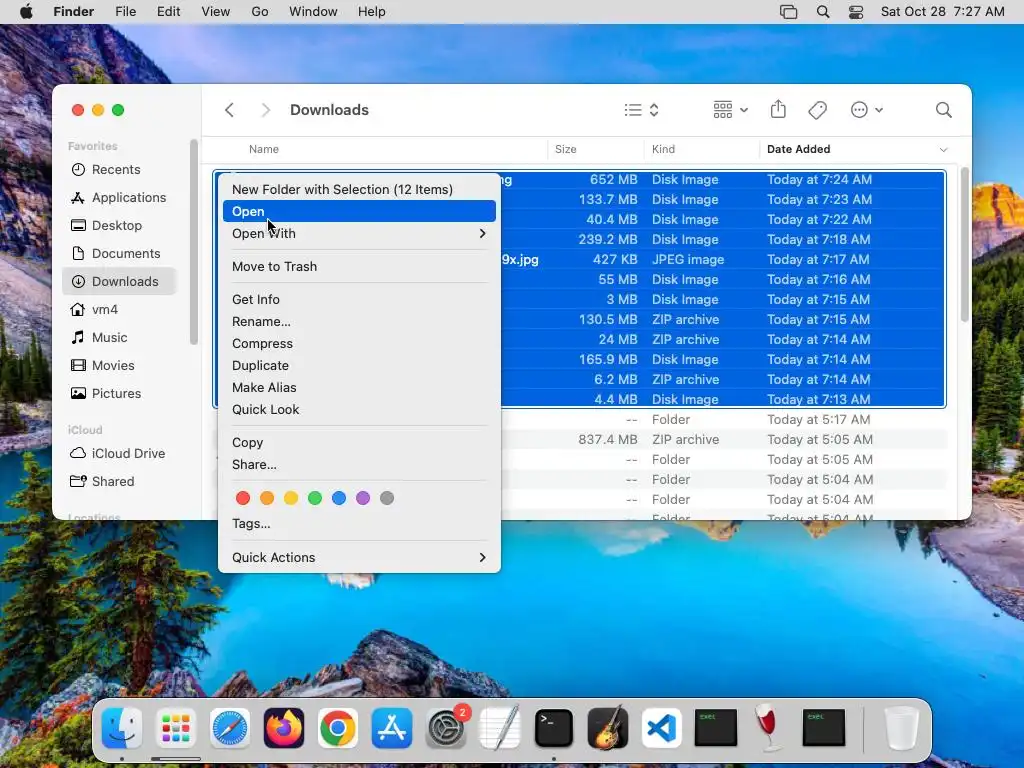Select Quick Look in the context menu
Image resolution: width=1024 pixels, height=768 pixels.
click(x=359, y=409)
